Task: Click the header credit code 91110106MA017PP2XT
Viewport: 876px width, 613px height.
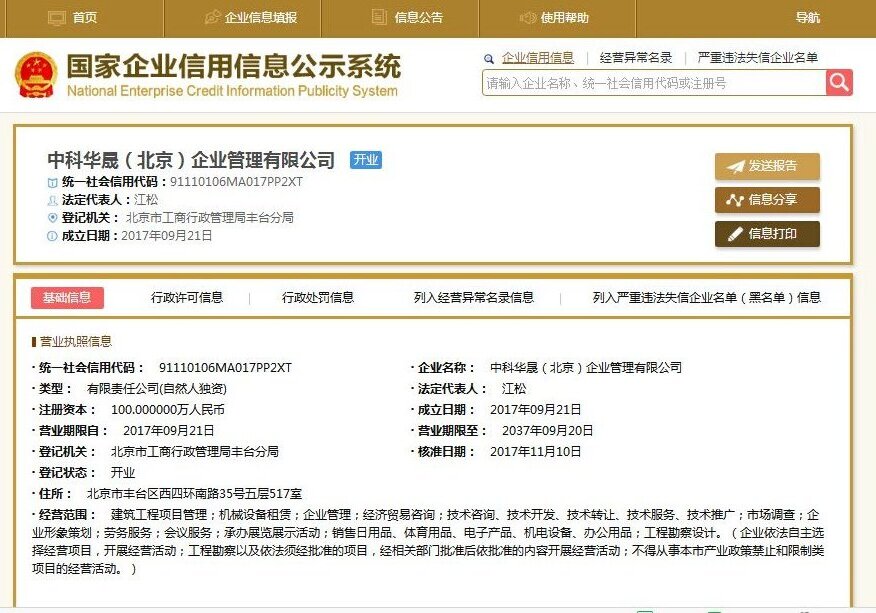Action: [x=236, y=182]
